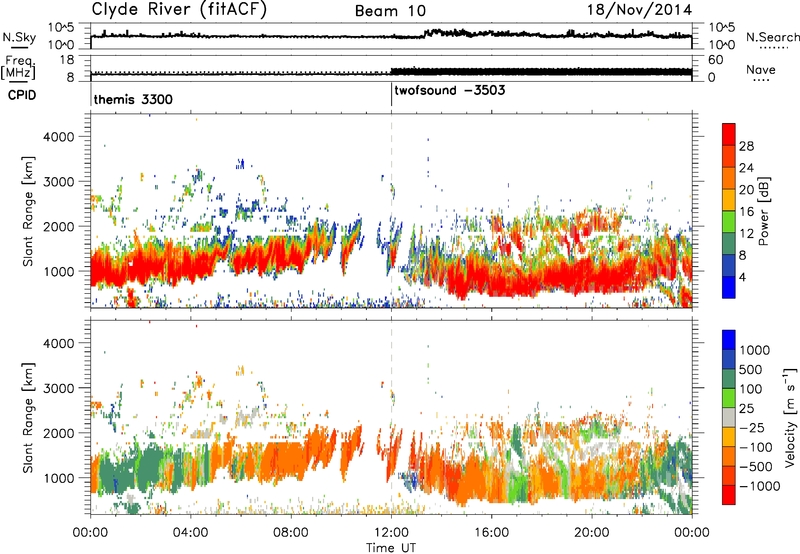Click the date '18/Nov/2014'
This screenshot has height=554, width=800.
tap(640, 10)
